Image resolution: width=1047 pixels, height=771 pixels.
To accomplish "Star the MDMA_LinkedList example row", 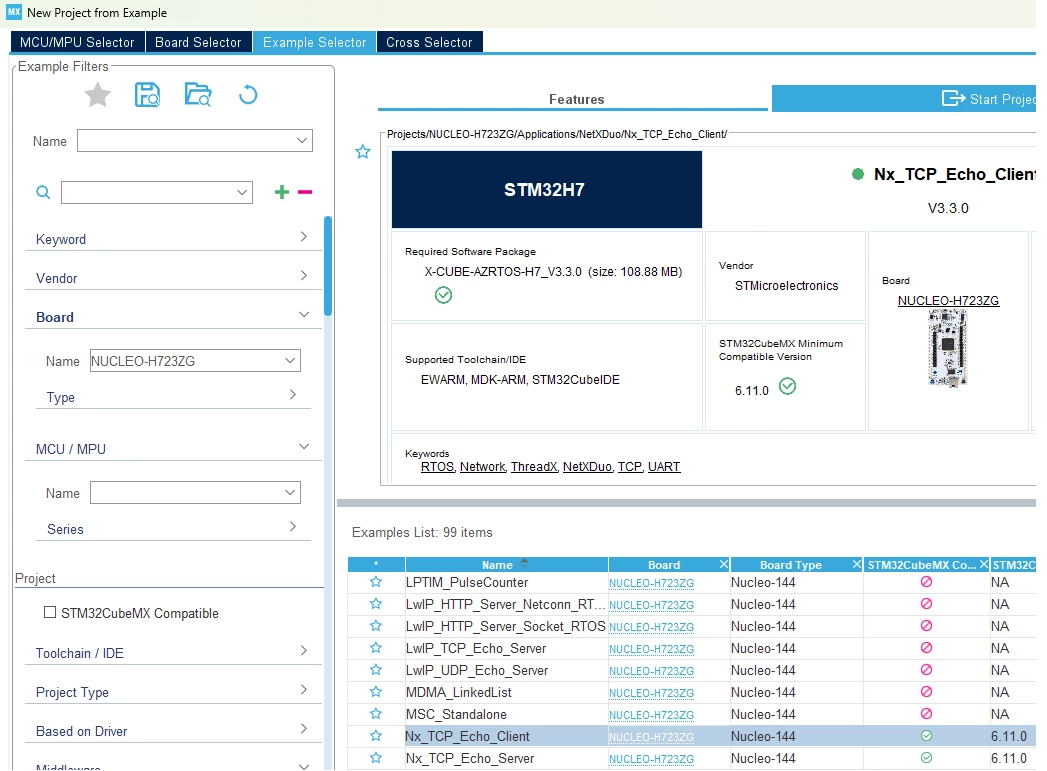I will (x=376, y=692).
